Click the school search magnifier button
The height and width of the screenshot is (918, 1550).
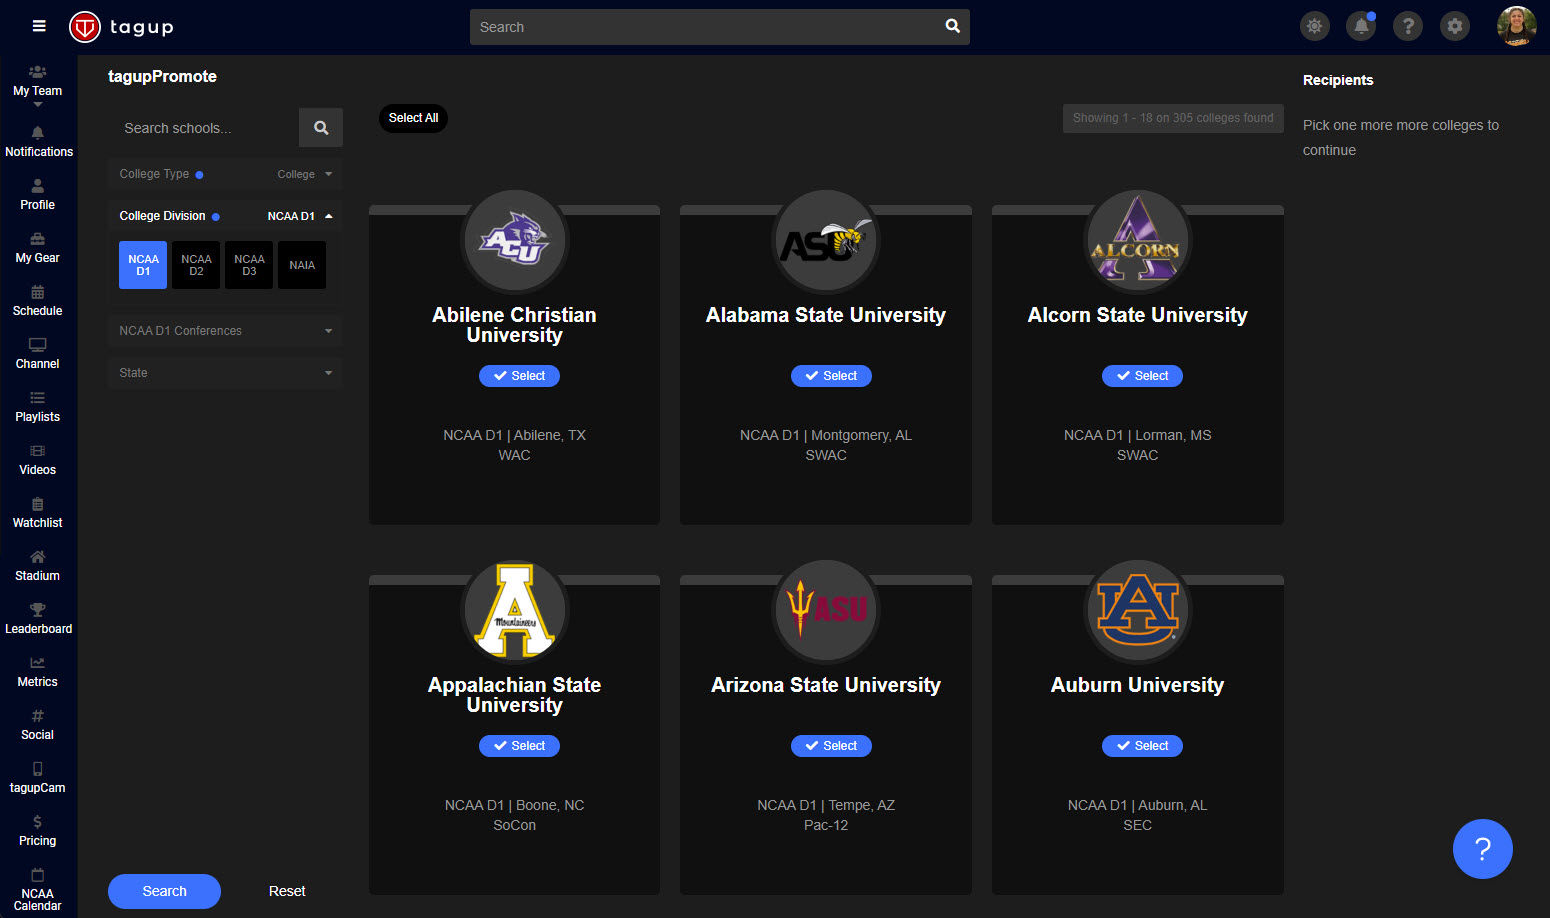[x=321, y=128]
